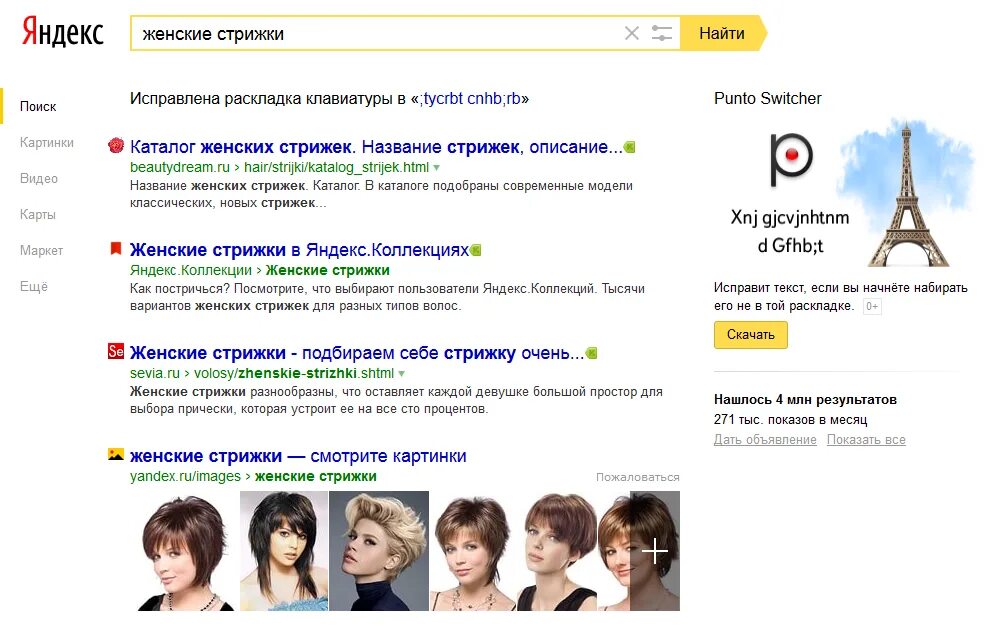Click the text Нашлось 4 млн результатов

point(805,400)
